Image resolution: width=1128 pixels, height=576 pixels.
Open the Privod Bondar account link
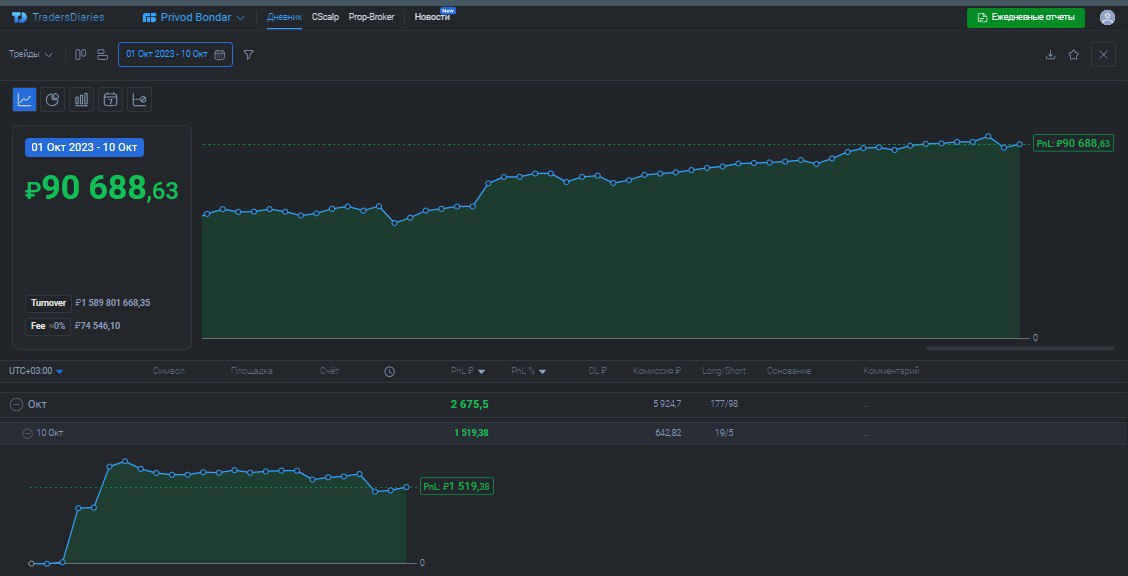(x=192, y=17)
